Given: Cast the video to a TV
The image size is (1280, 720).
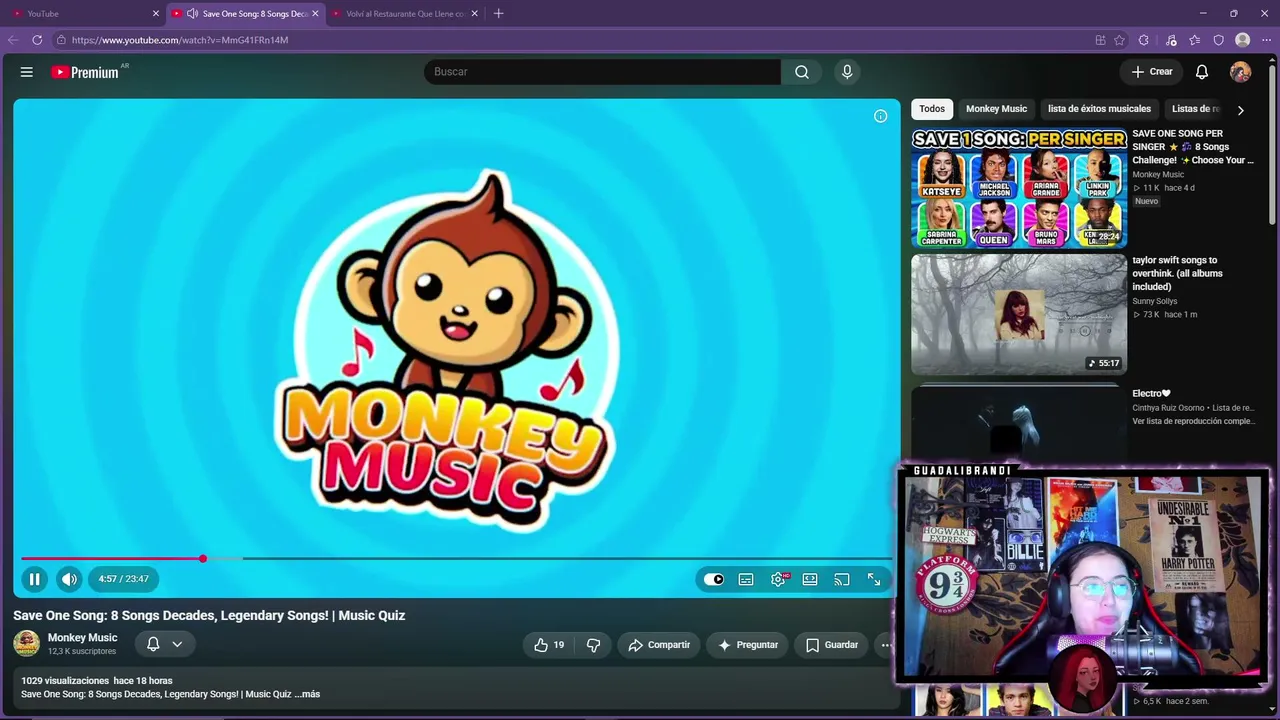Looking at the screenshot, I should (842, 579).
